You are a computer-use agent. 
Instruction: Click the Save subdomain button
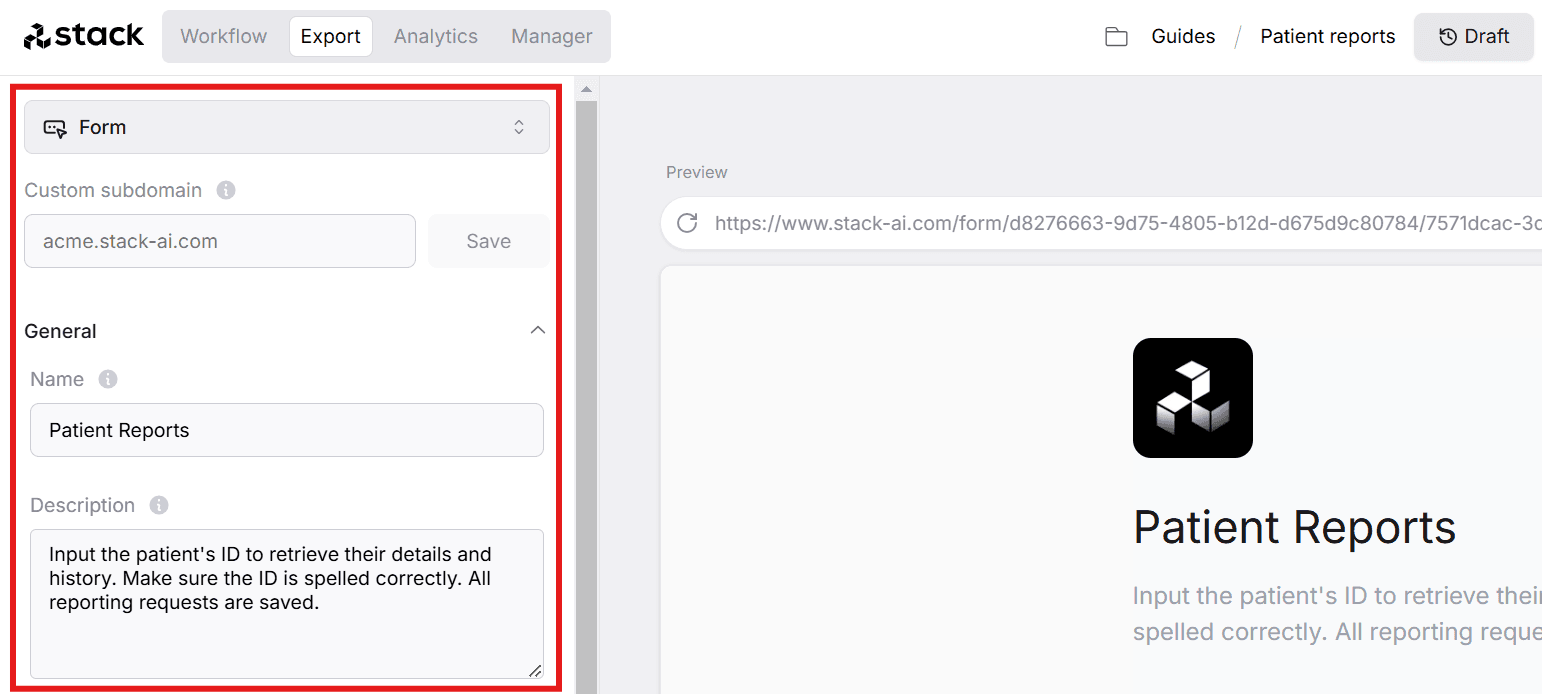point(488,241)
